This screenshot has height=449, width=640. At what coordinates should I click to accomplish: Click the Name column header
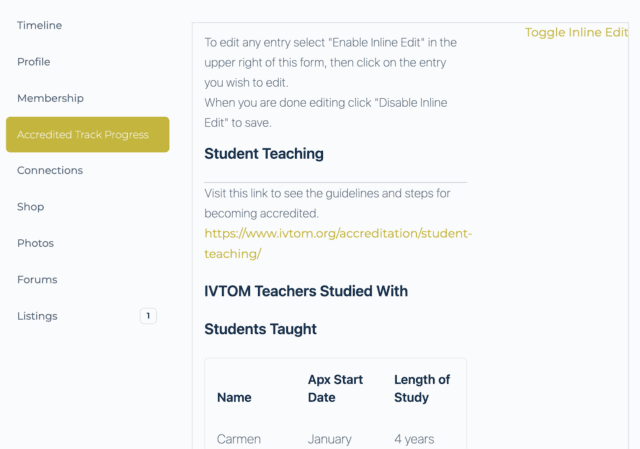234,397
